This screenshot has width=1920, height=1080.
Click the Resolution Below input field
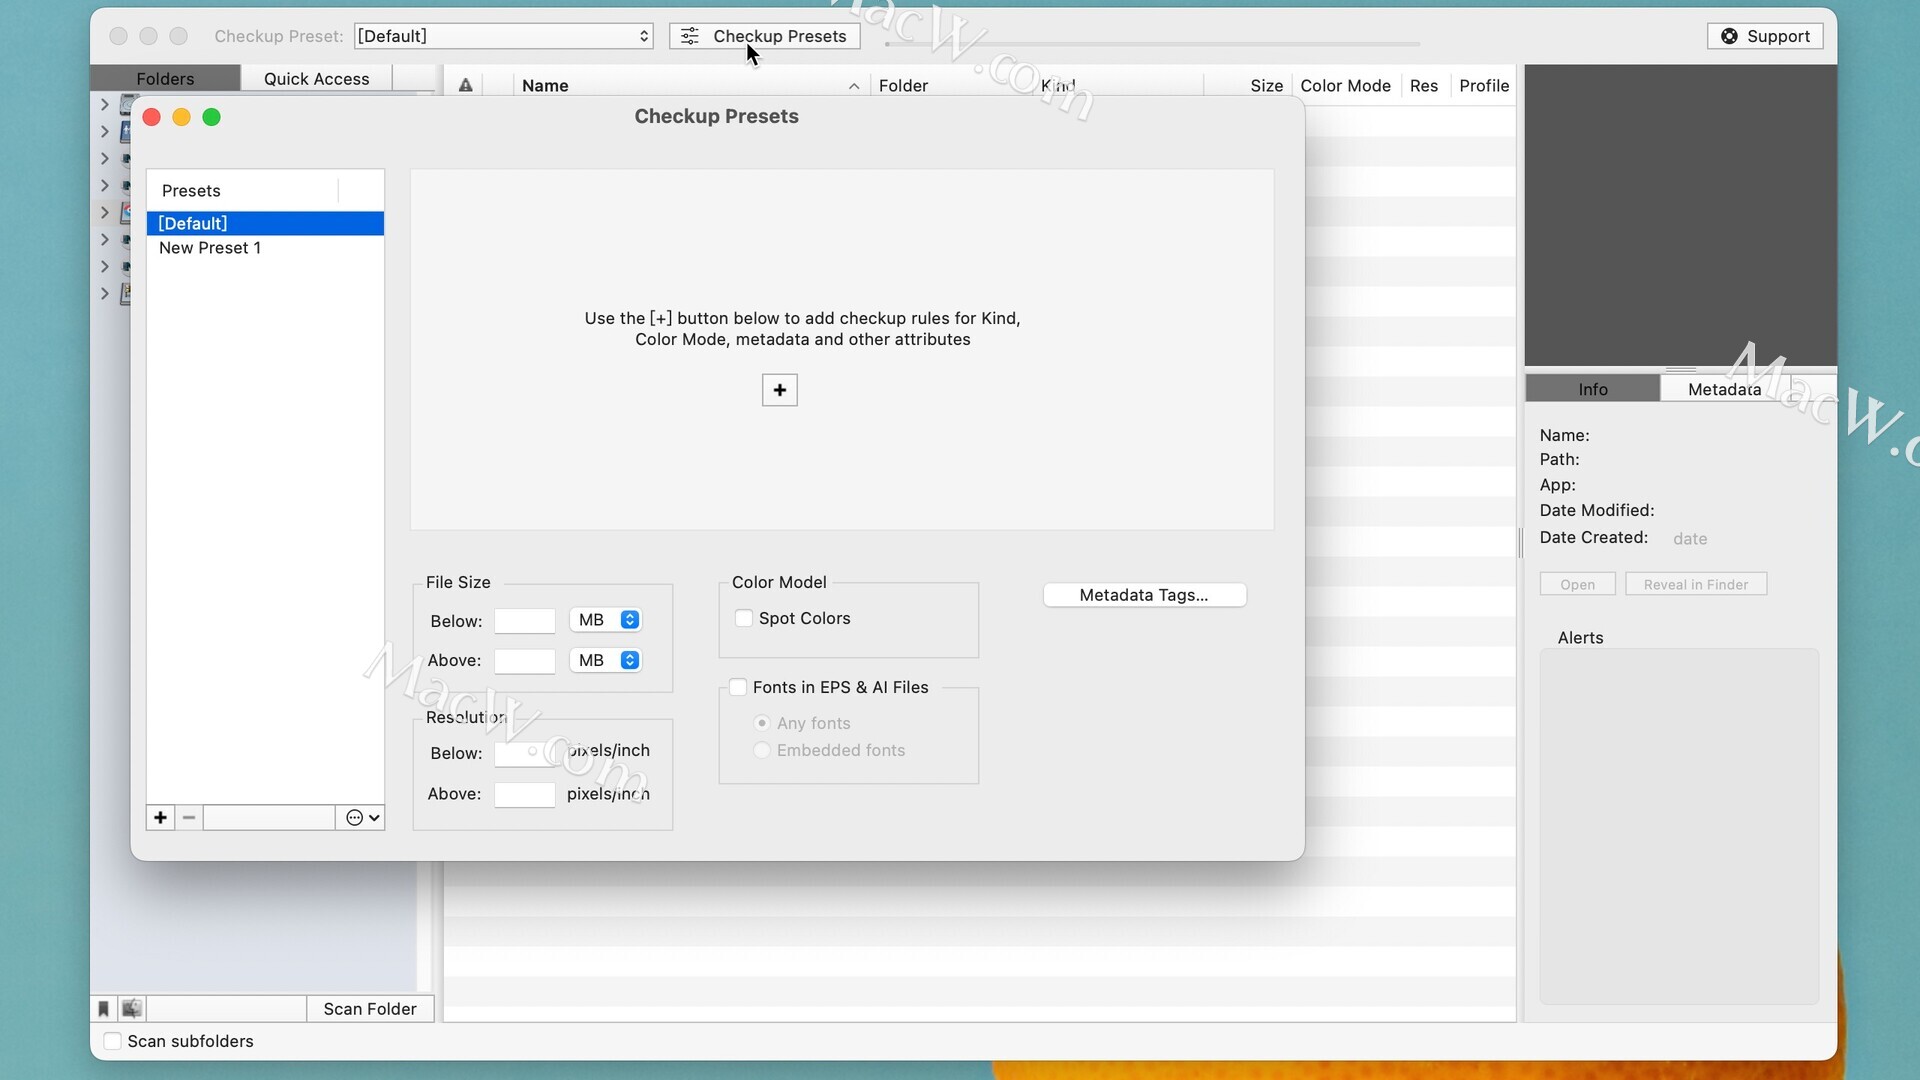click(524, 754)
